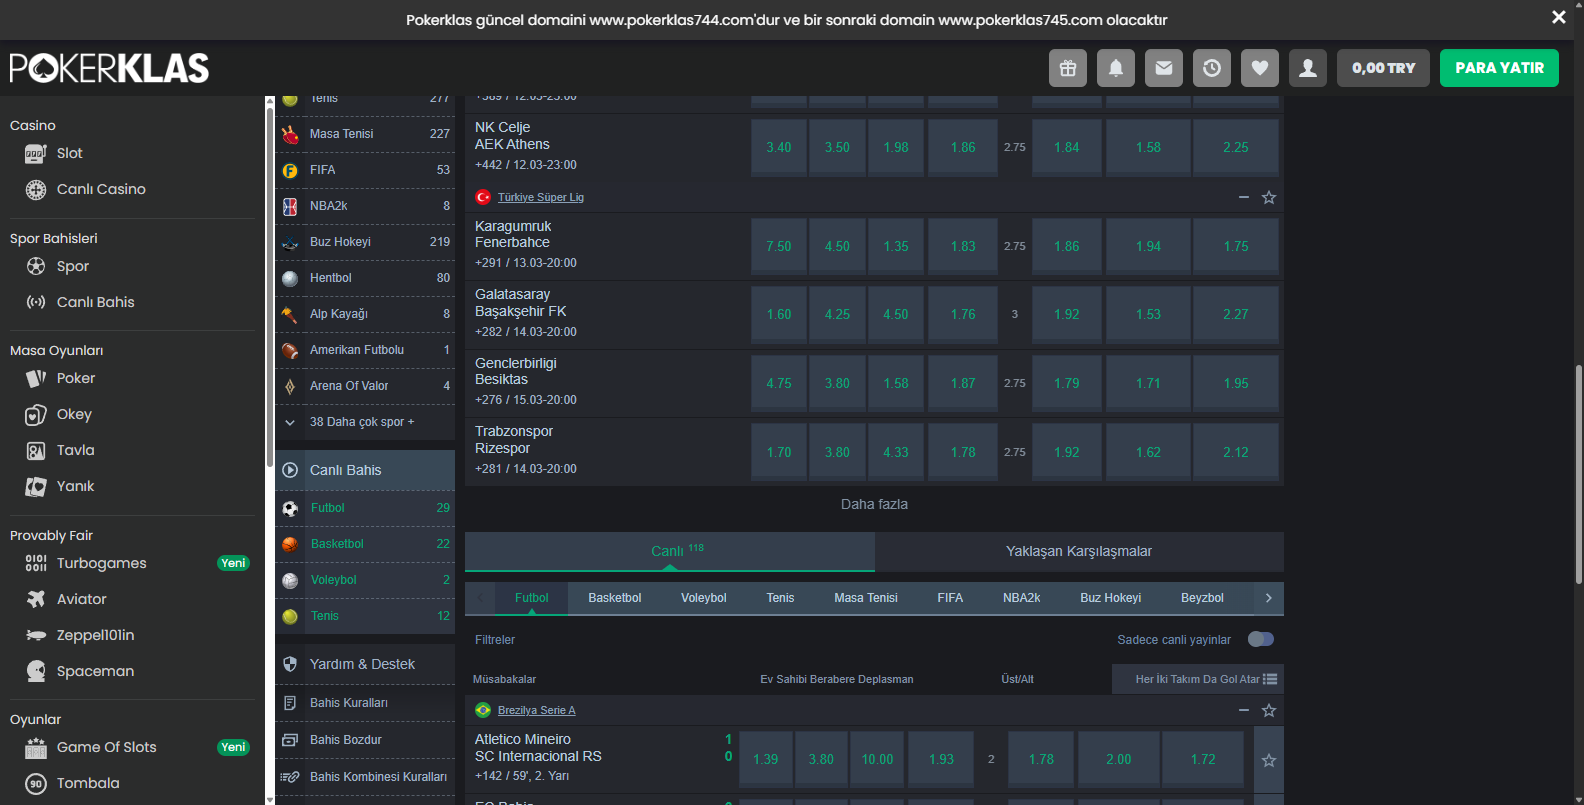Open the messages envelope icon

pyautogui.click(x=1164, y=68)
